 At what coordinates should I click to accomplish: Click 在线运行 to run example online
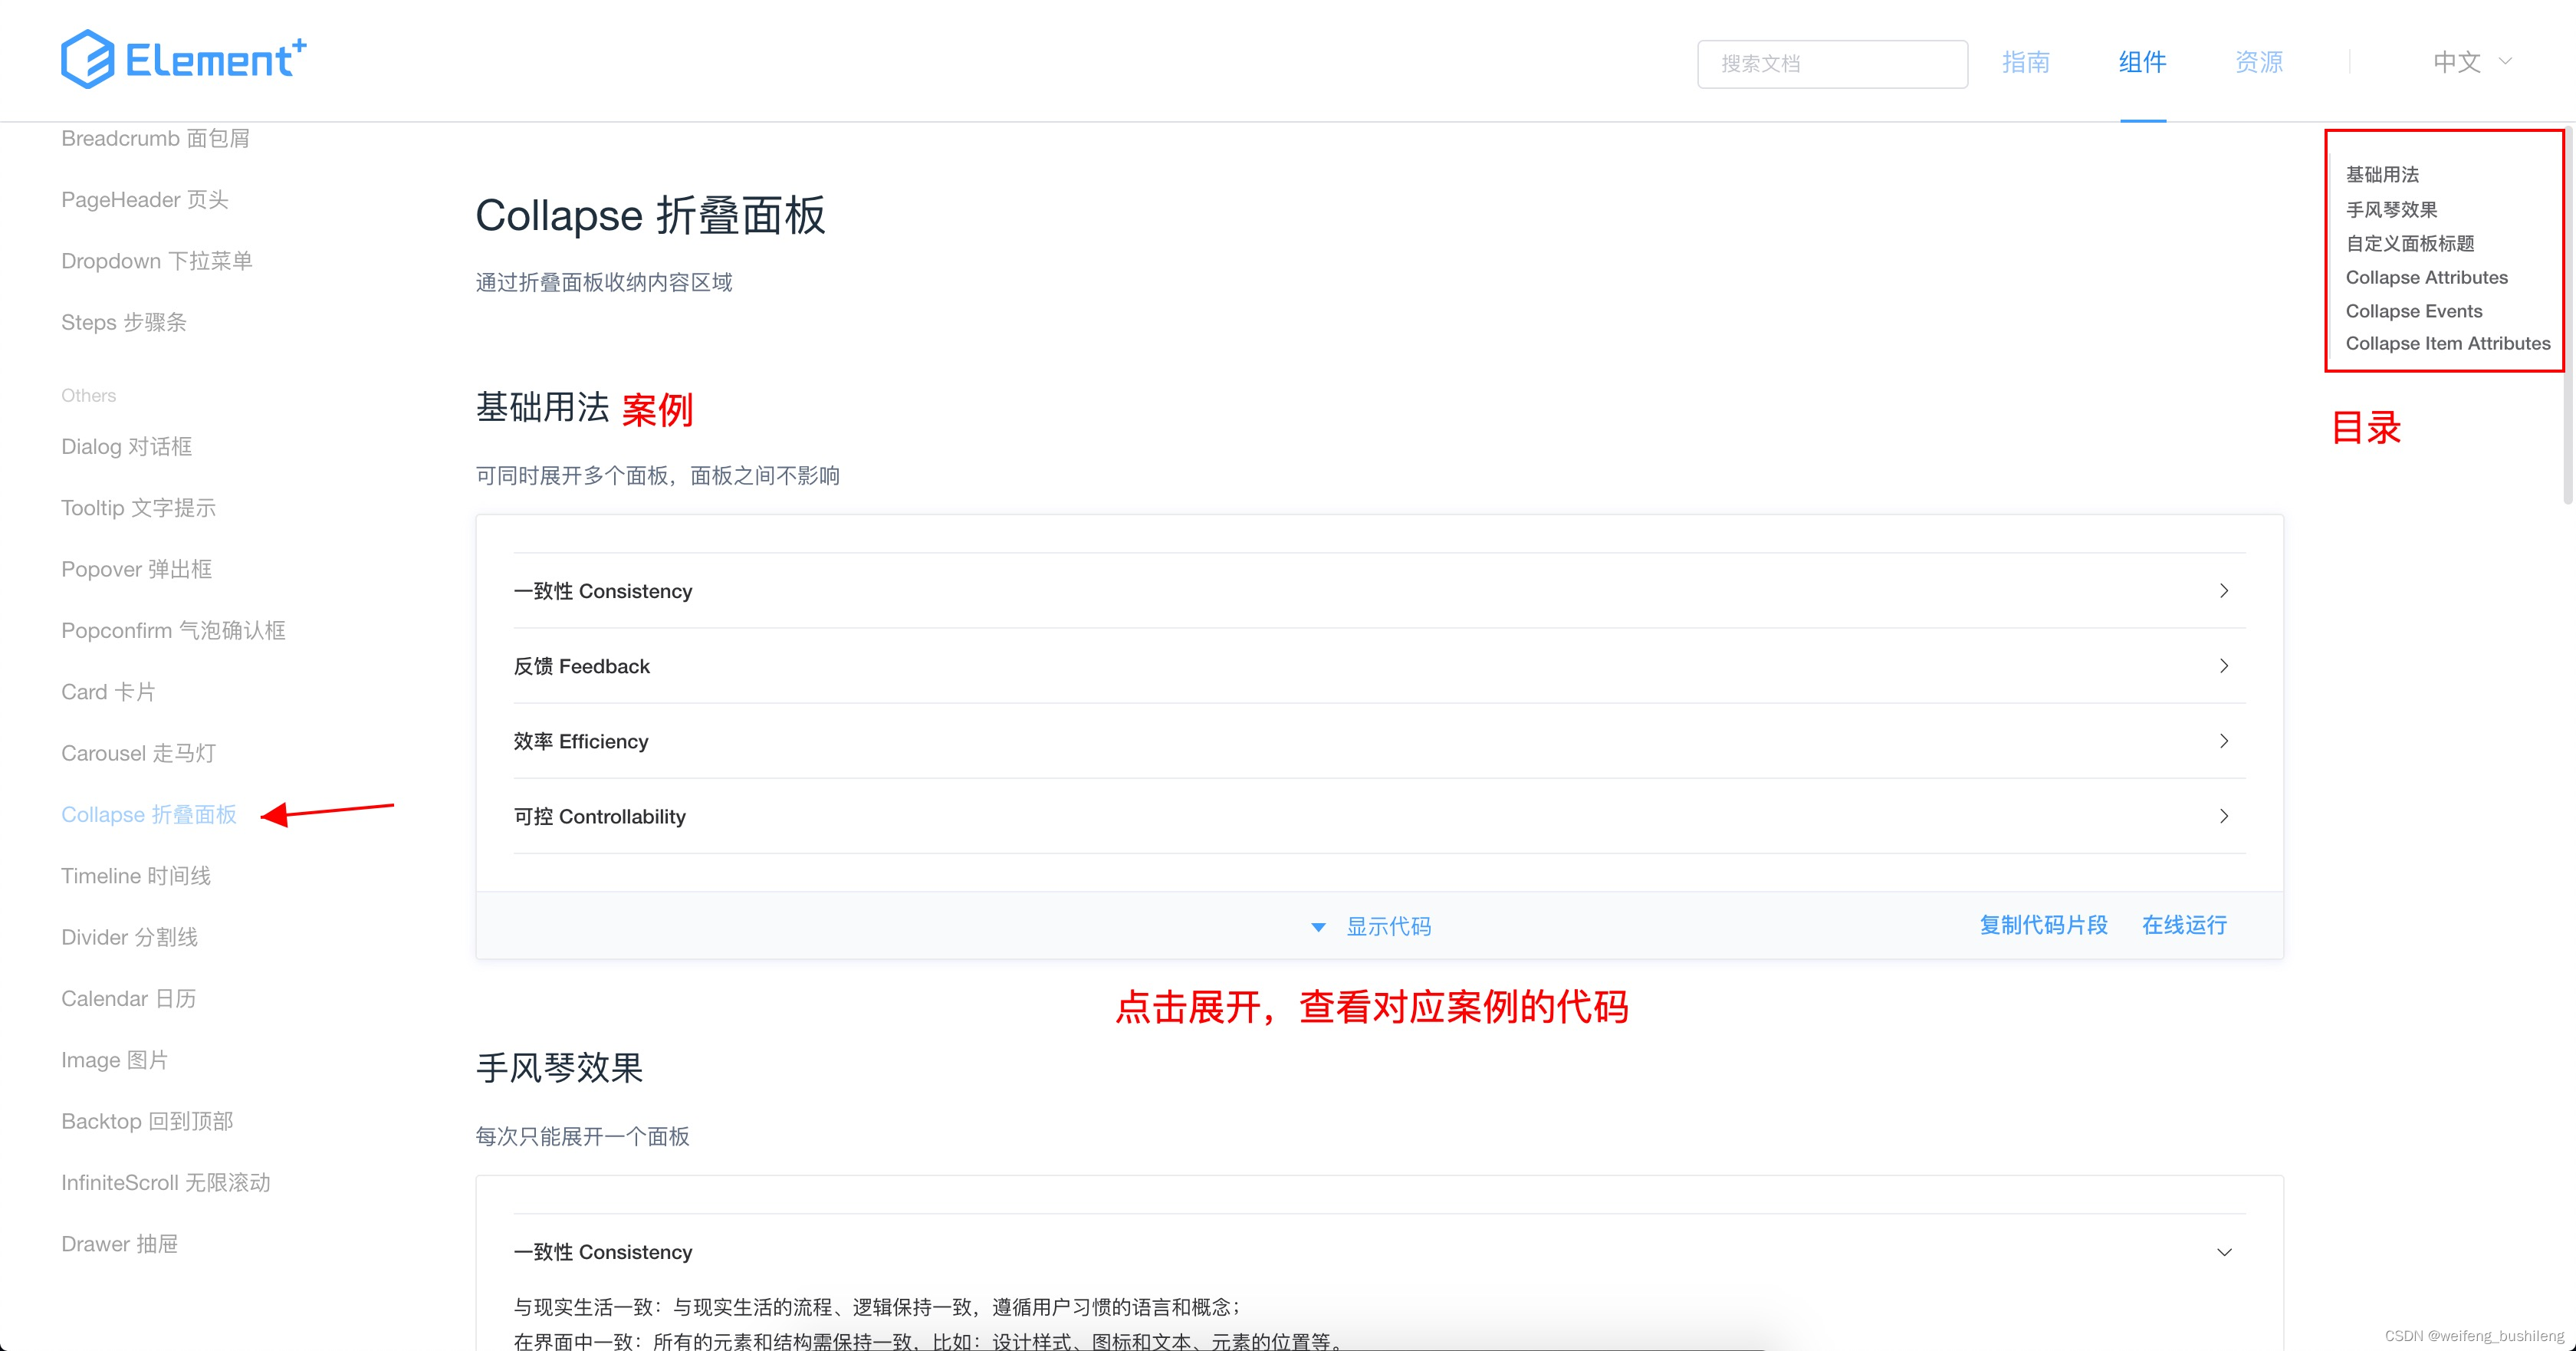point(2184,925)
